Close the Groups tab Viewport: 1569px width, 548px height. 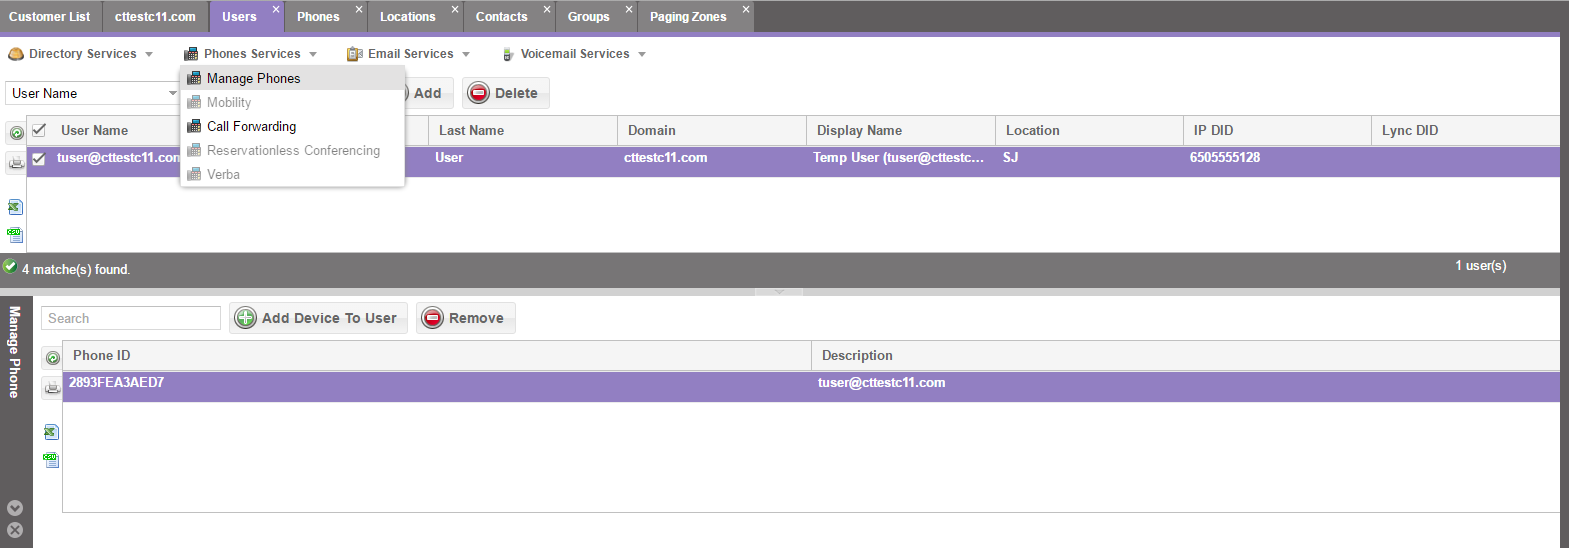tap(629, 9)
